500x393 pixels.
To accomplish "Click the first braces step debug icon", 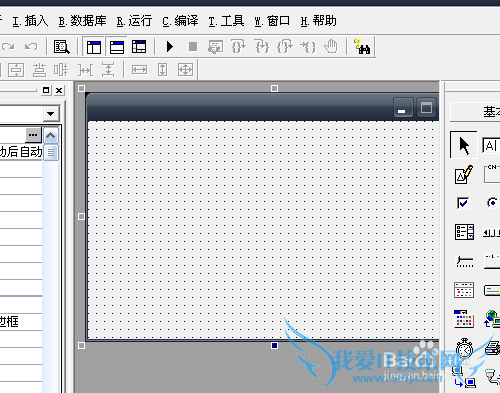I will pyautogui.click(x=239, y=46).
